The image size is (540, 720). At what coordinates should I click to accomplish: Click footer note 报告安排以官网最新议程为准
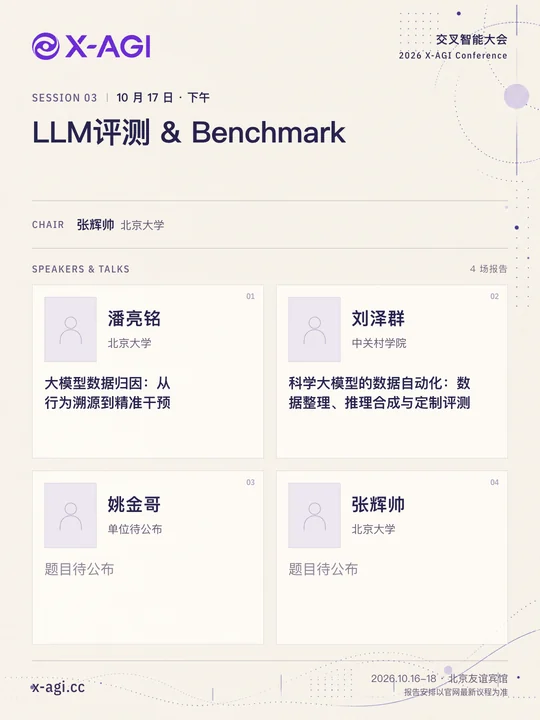[456, 692]
